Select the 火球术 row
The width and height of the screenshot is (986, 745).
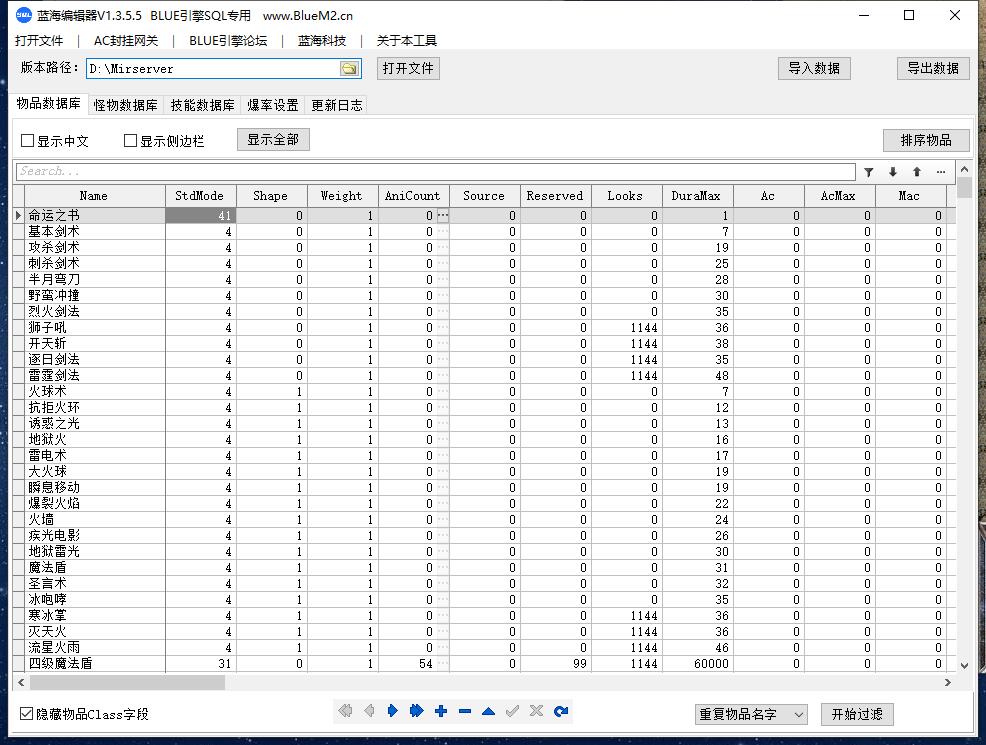coord(484,392)
